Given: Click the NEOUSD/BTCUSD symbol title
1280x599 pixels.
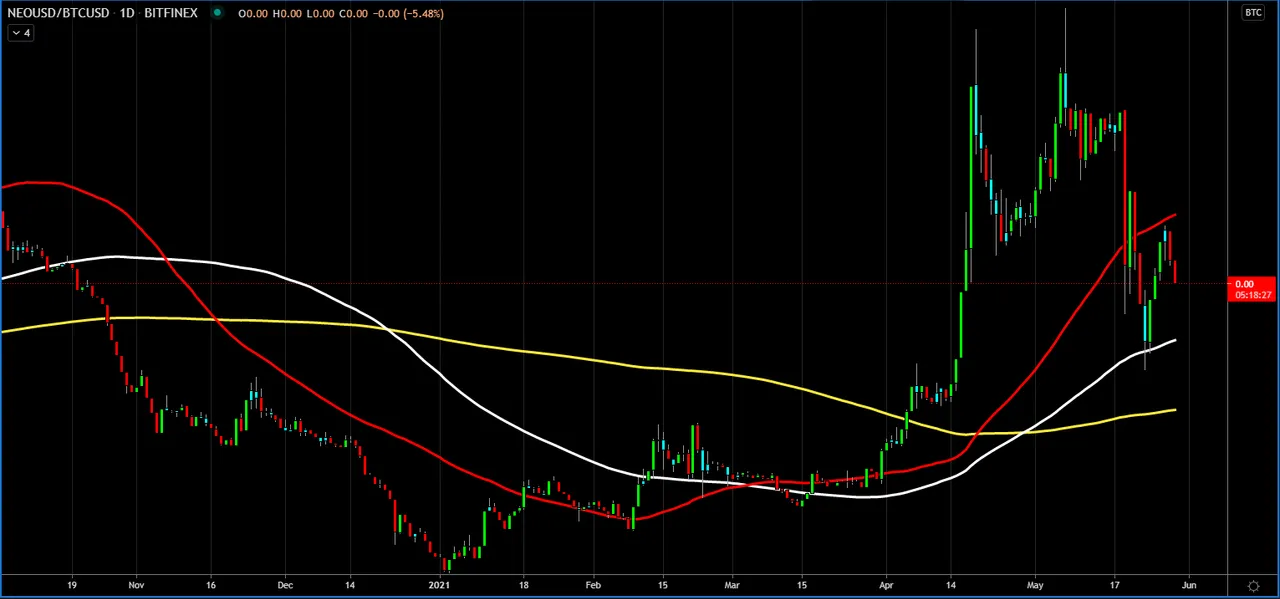Looking at the screenshot, I should [58, 13].
